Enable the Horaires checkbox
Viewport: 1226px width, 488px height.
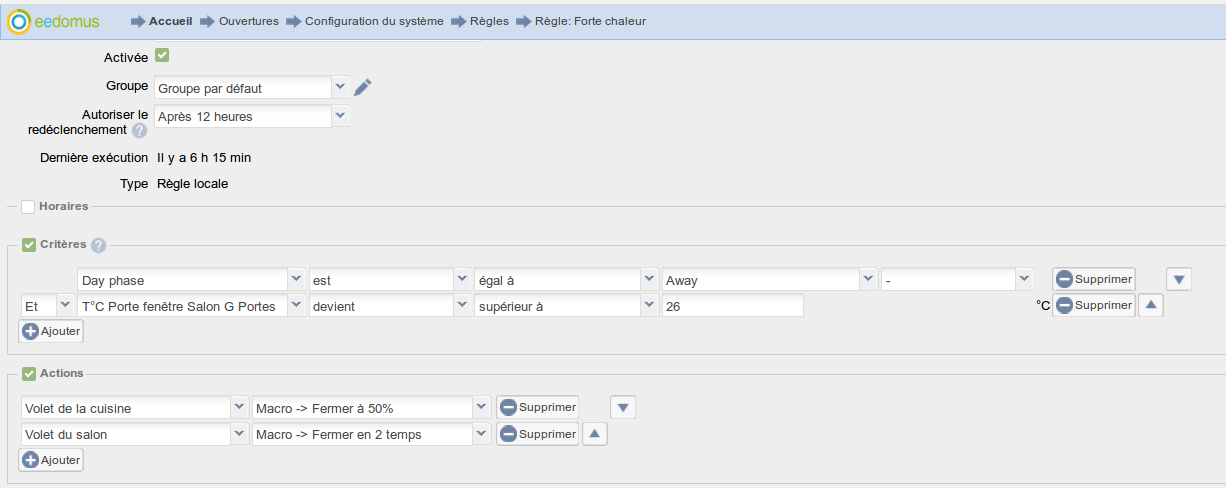pos(28,207)
